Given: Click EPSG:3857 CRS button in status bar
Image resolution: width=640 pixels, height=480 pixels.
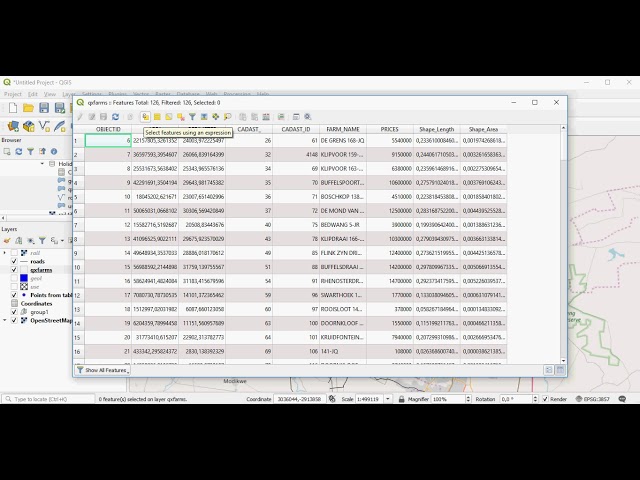Looking at the screenshot, I should [x=593, y=399].
